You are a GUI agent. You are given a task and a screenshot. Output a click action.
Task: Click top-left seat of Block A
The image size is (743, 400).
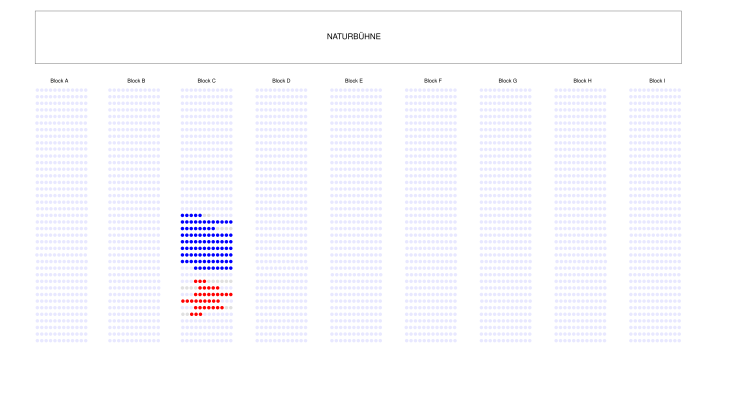[x=38, y=90]
